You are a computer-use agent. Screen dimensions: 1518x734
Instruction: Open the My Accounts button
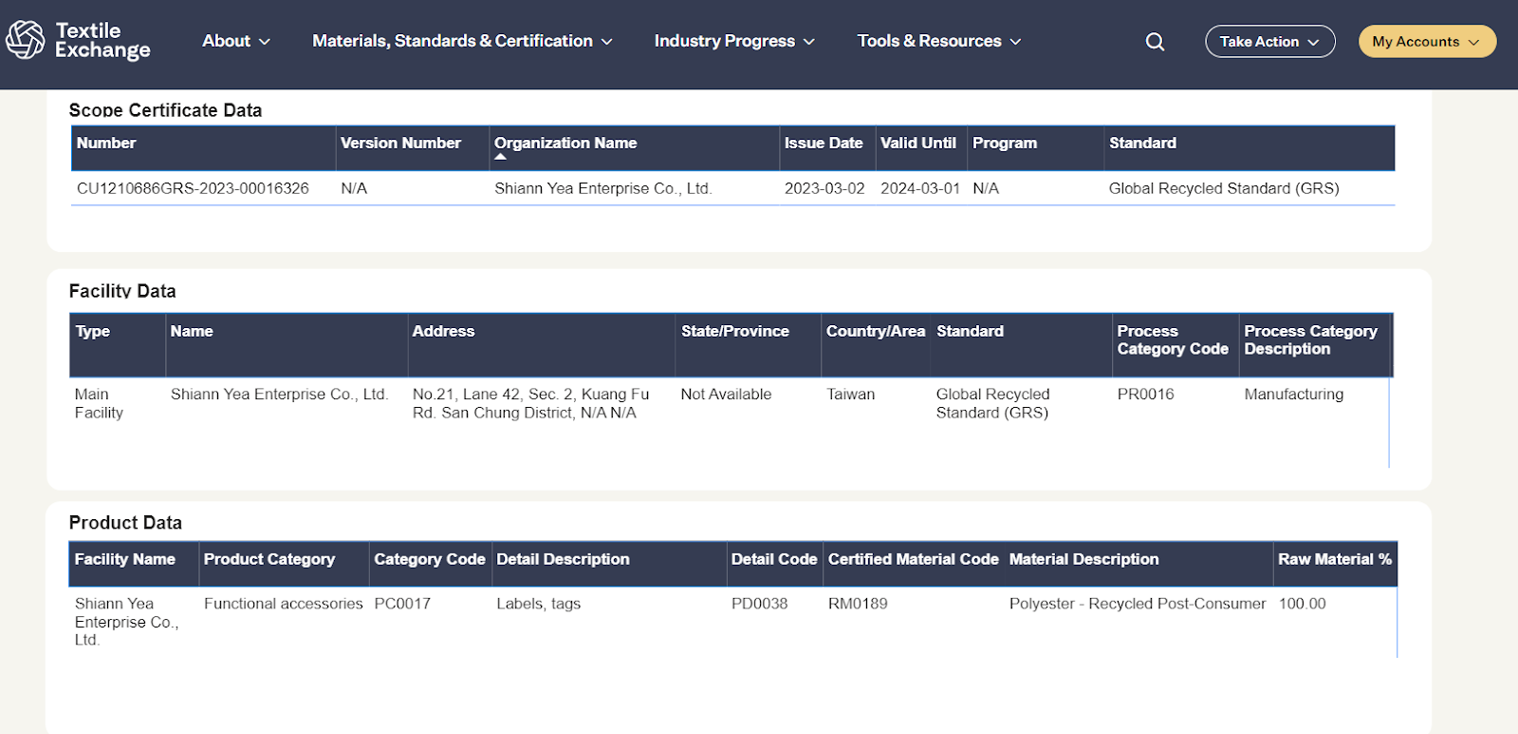(x=1427, y=42)
